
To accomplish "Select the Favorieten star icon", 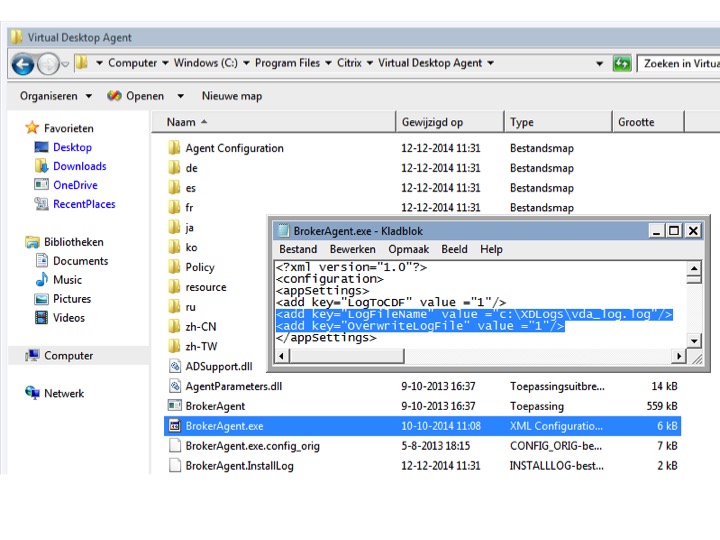I will click(32, 128).
